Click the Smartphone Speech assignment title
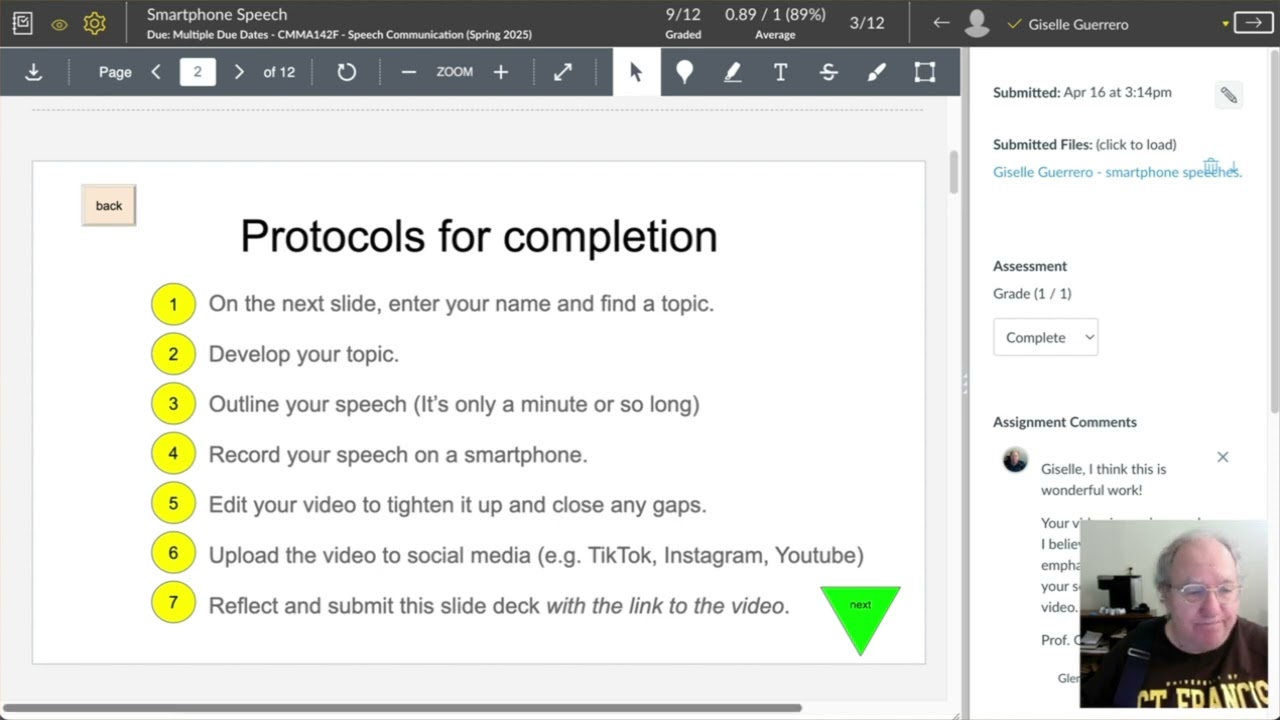Viewport: 1280px width, 720px height. [x=217, y=14]
